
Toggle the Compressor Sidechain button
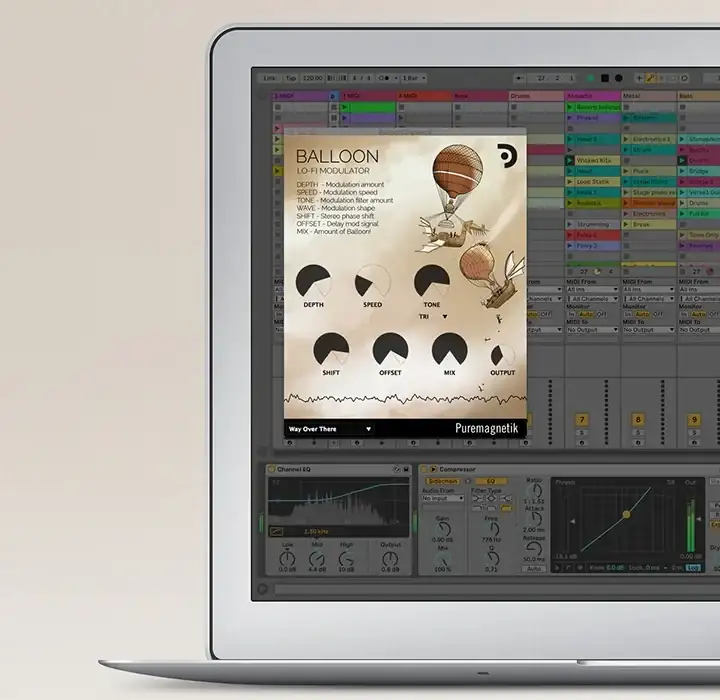[x=443, y=481]
